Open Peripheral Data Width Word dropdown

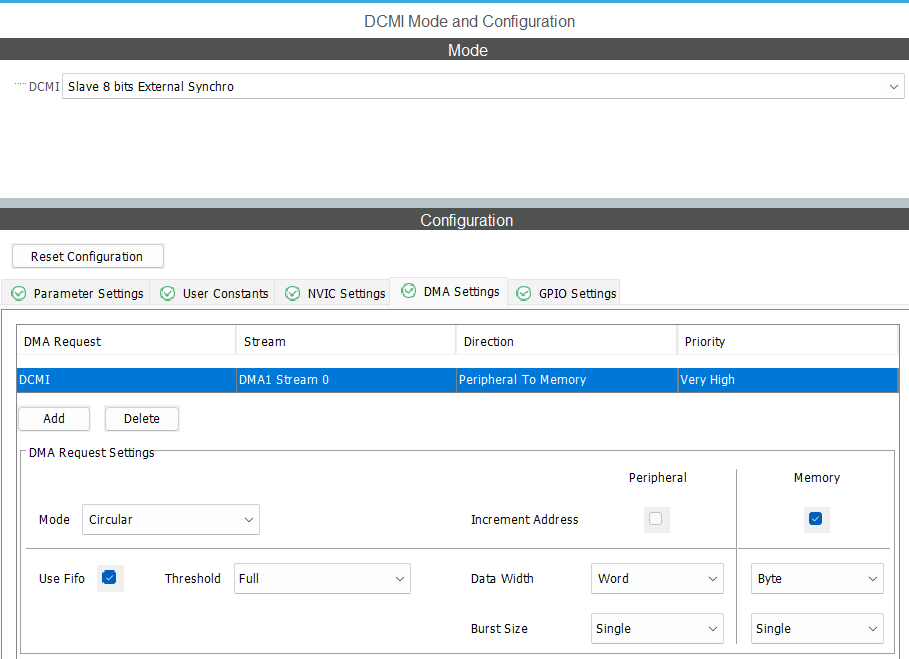pos(657,578)
